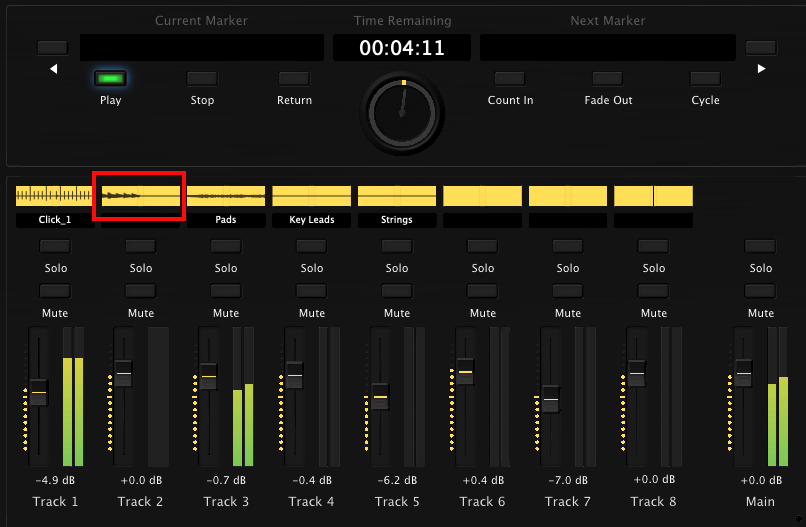Click the -7.0 dB level value
Screen dimensions: 806x527
(x=567, y=480)
